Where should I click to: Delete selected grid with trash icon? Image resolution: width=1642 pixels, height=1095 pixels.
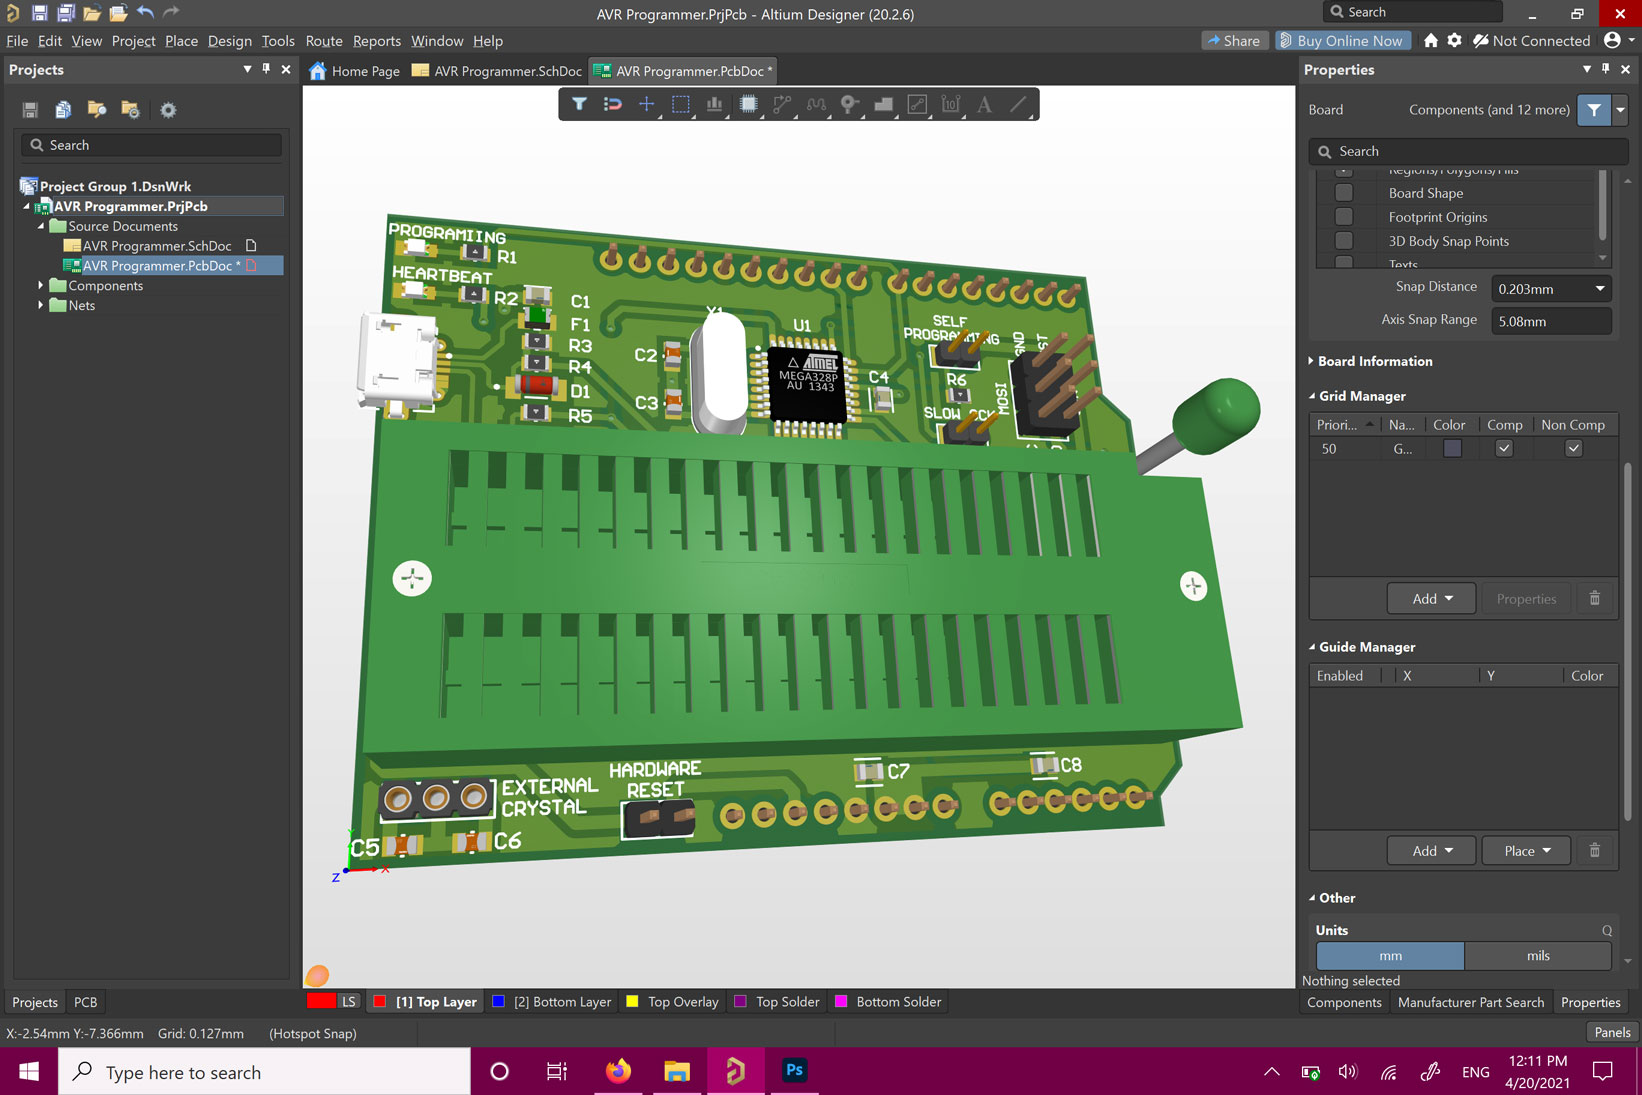pos(1595,598)
